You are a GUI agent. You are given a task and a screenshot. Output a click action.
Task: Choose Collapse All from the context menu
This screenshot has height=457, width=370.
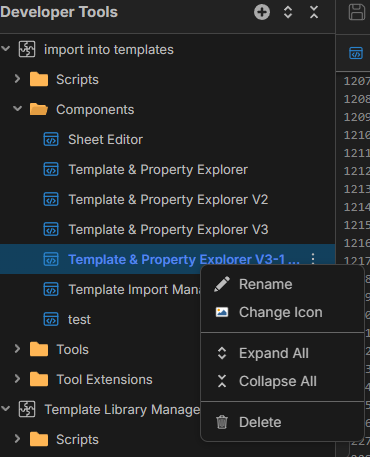point(282,381)
